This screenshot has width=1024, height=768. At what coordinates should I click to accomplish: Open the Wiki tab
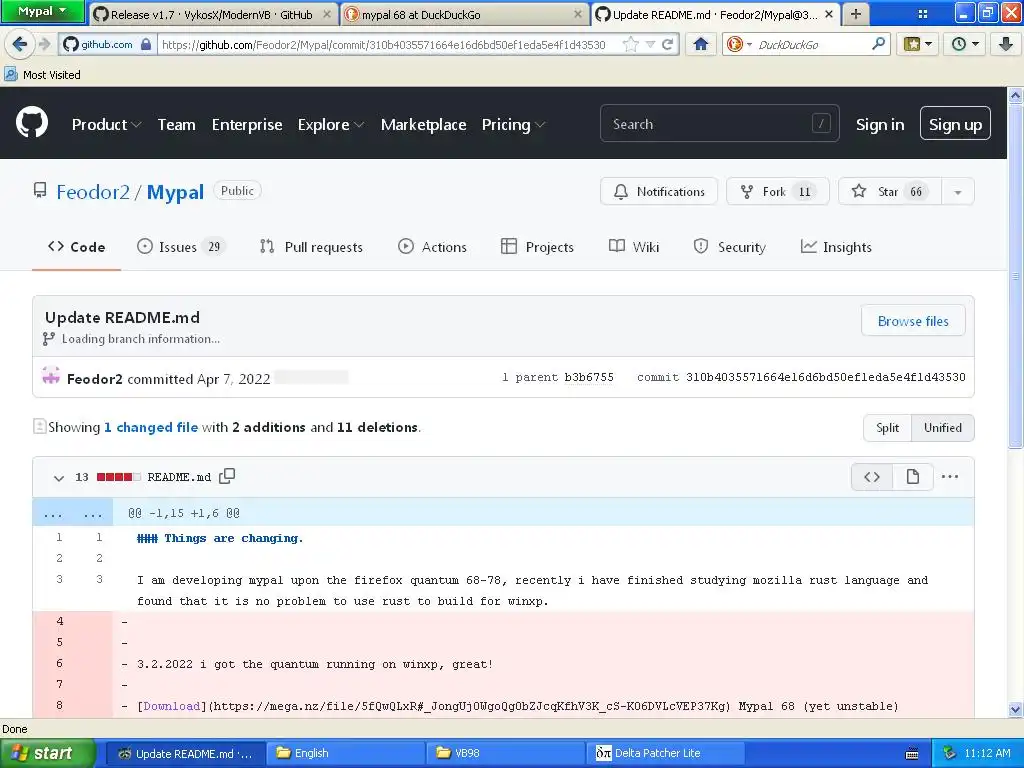point(633,247)
